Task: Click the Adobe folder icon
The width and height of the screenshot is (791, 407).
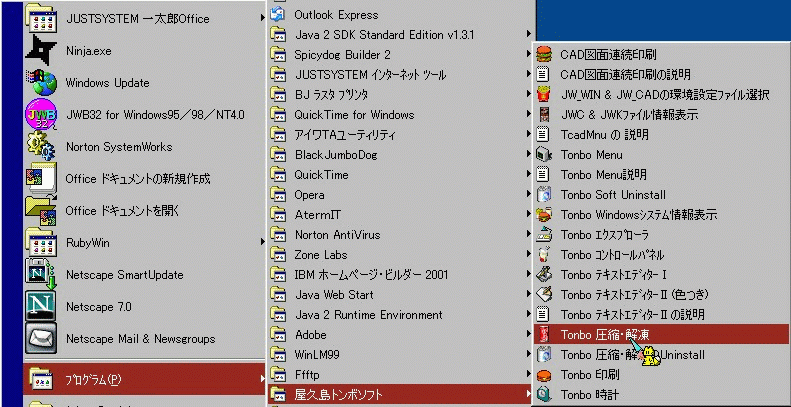Action: click(x=278, y=334)
